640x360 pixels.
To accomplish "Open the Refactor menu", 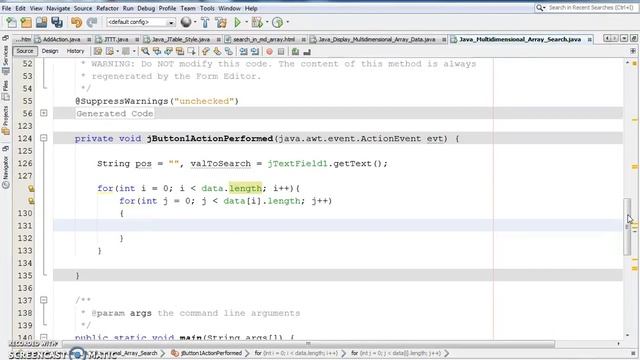I will (x=107, y=8).
